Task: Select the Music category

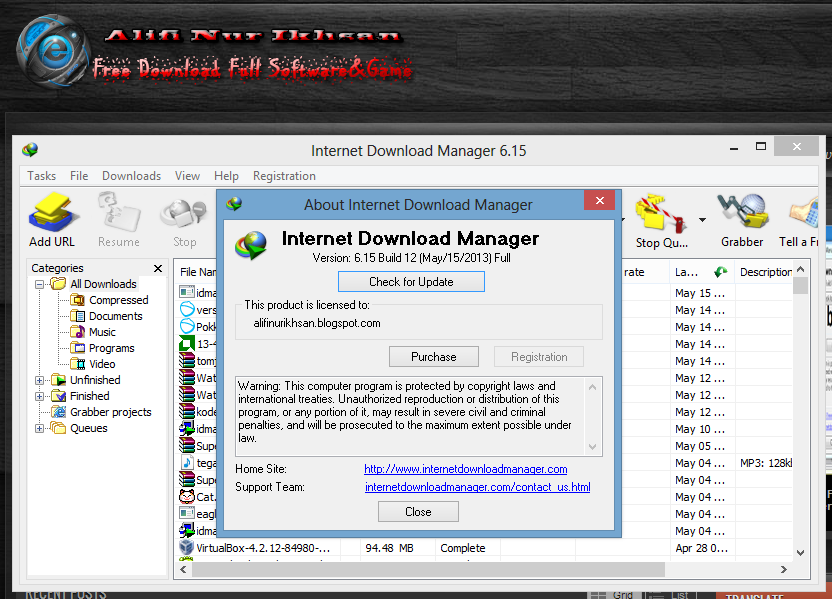Action: [x=93, y=332]
